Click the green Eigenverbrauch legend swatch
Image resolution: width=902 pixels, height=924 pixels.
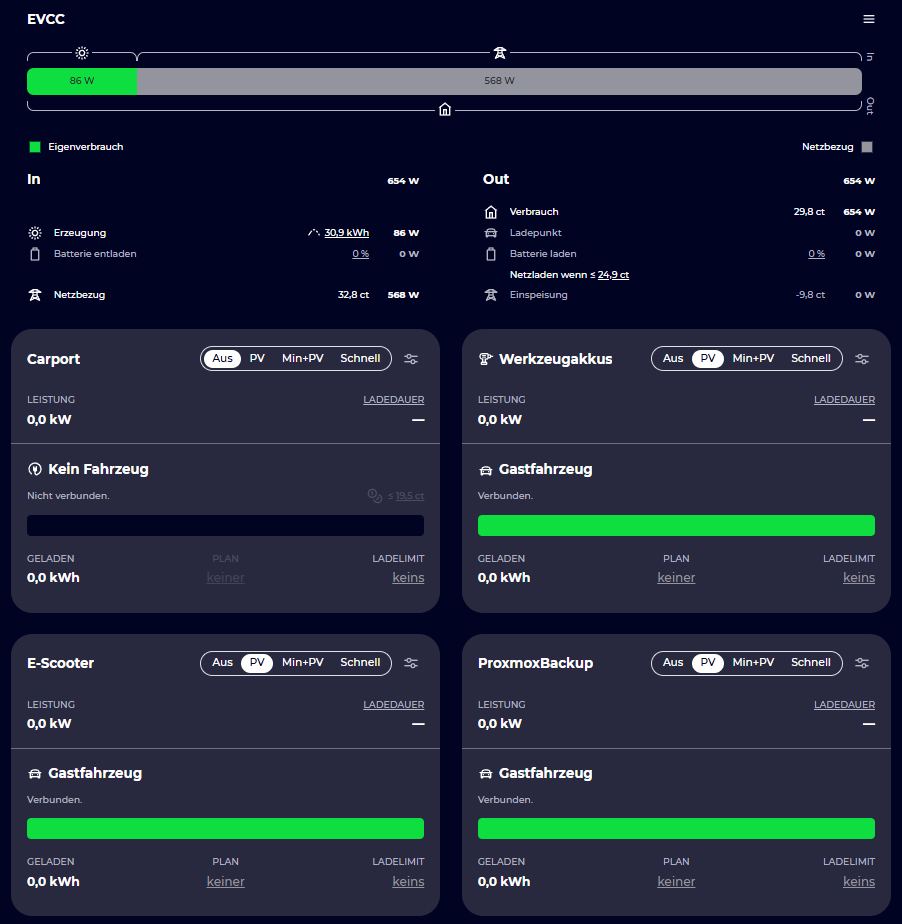point(35,147)
